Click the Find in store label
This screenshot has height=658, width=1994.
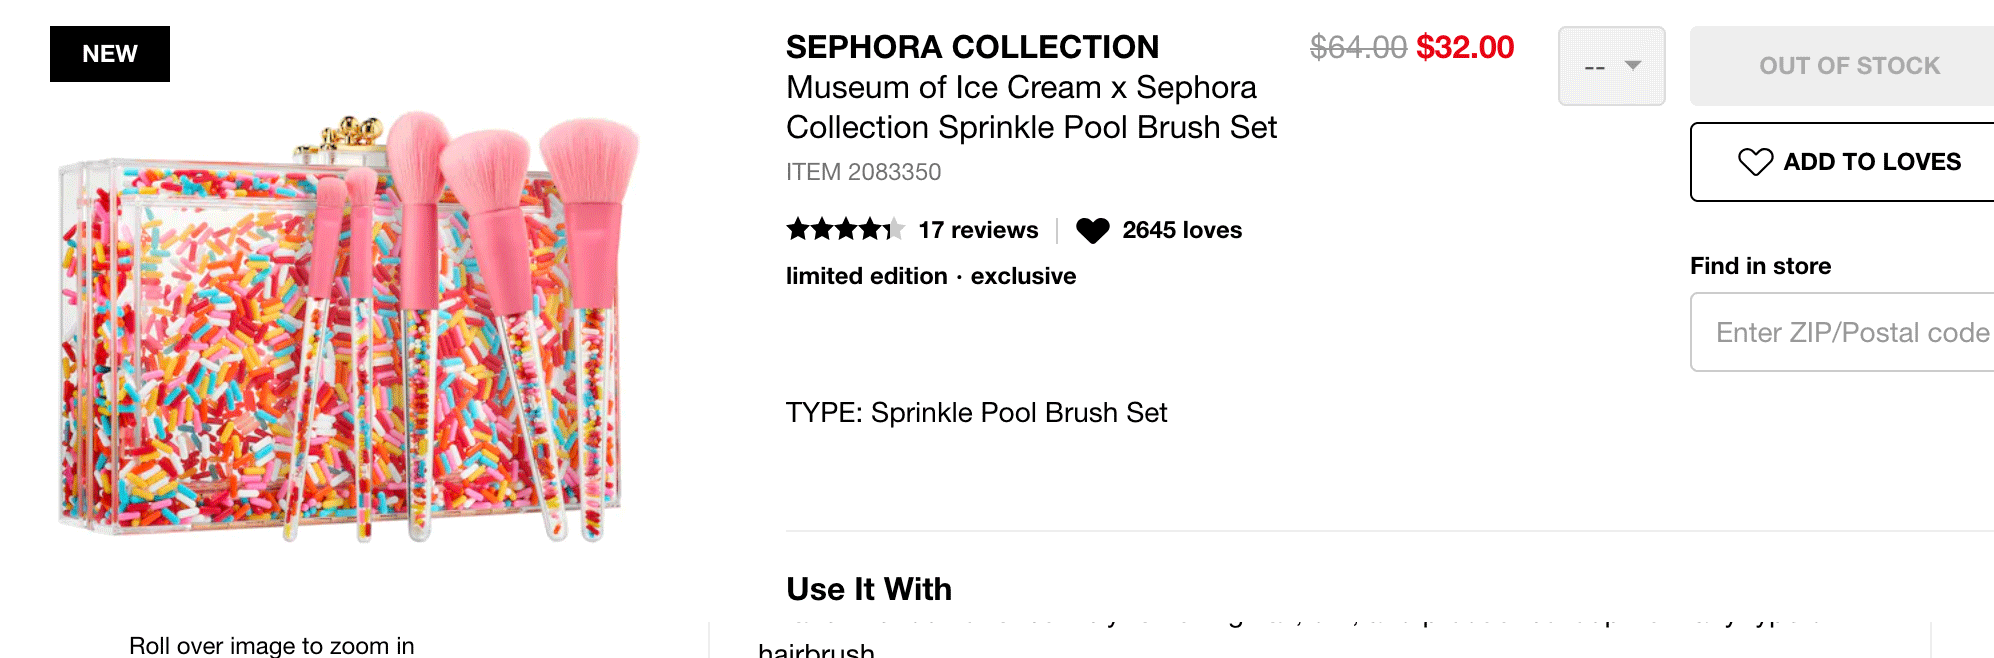(1760, 266)
